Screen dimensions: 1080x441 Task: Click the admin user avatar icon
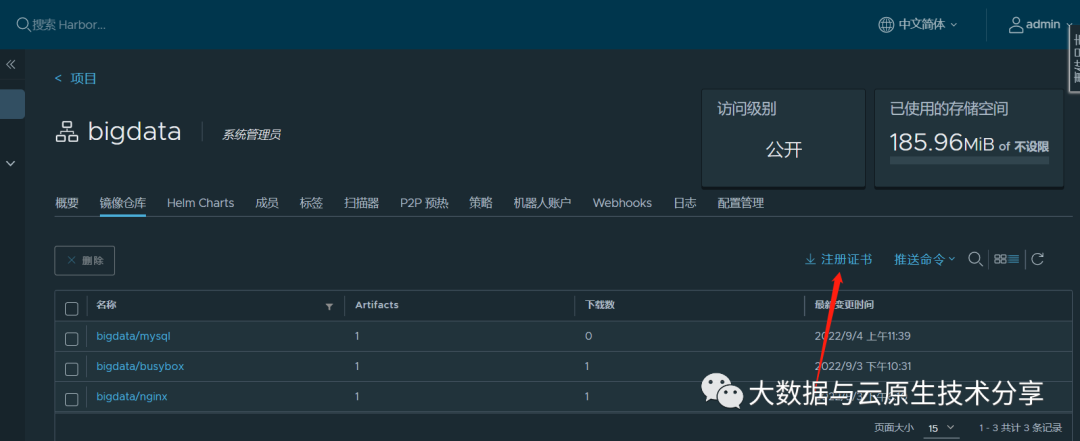coord(1015,25)
